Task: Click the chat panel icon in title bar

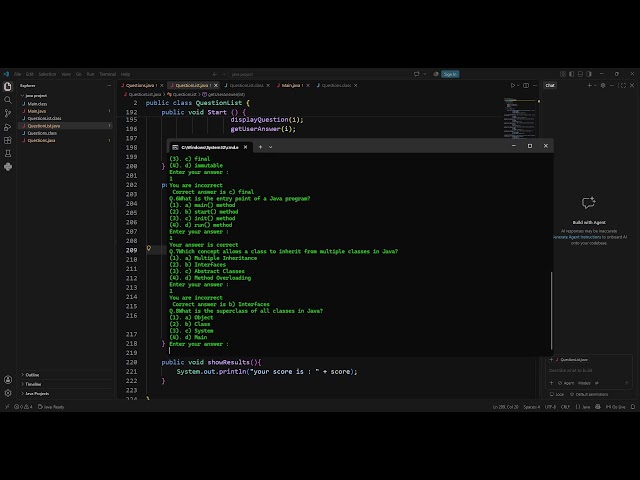Action: pos(417,74)
